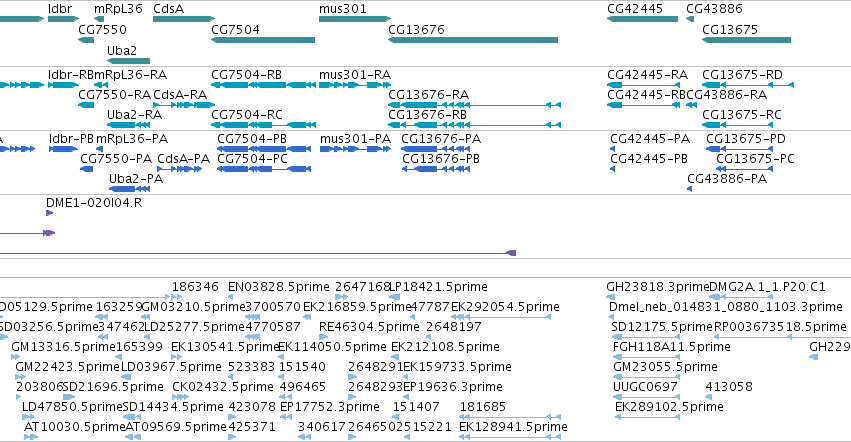Click the LD03967.5prime EST label
851x442 pixels.
click(171, 367)
